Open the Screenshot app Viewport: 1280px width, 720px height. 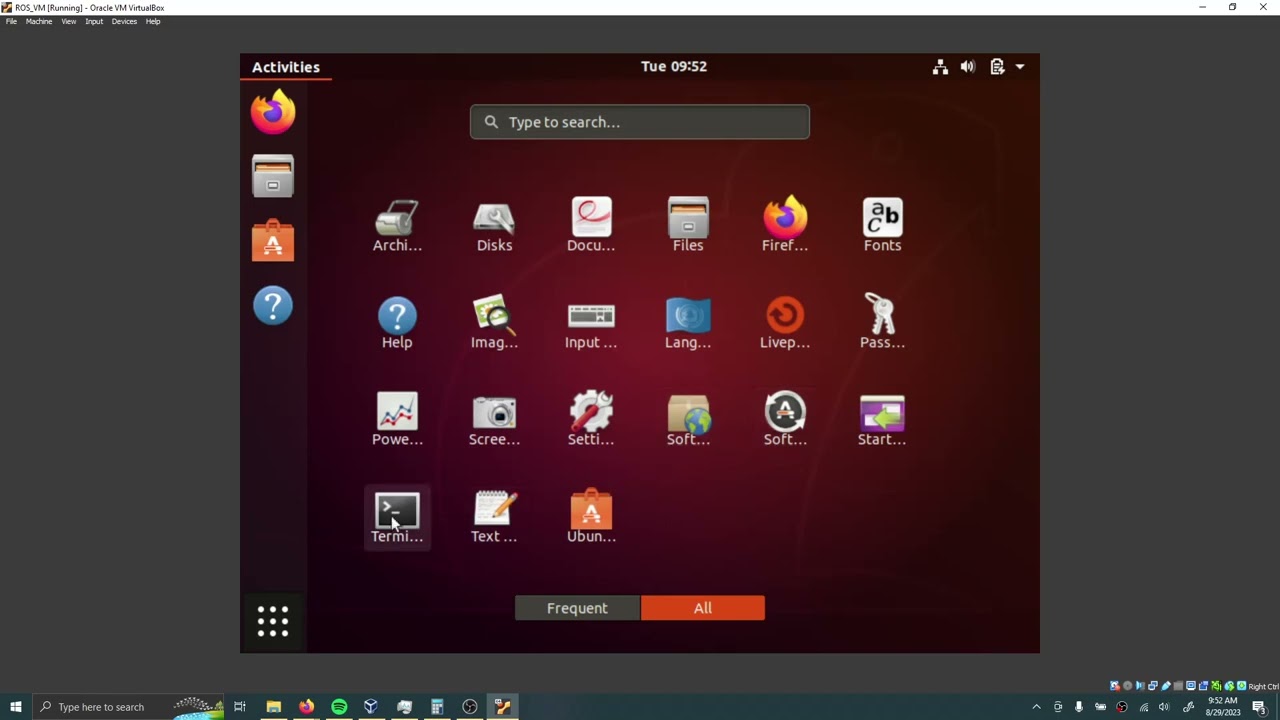[x=494, y=421]
